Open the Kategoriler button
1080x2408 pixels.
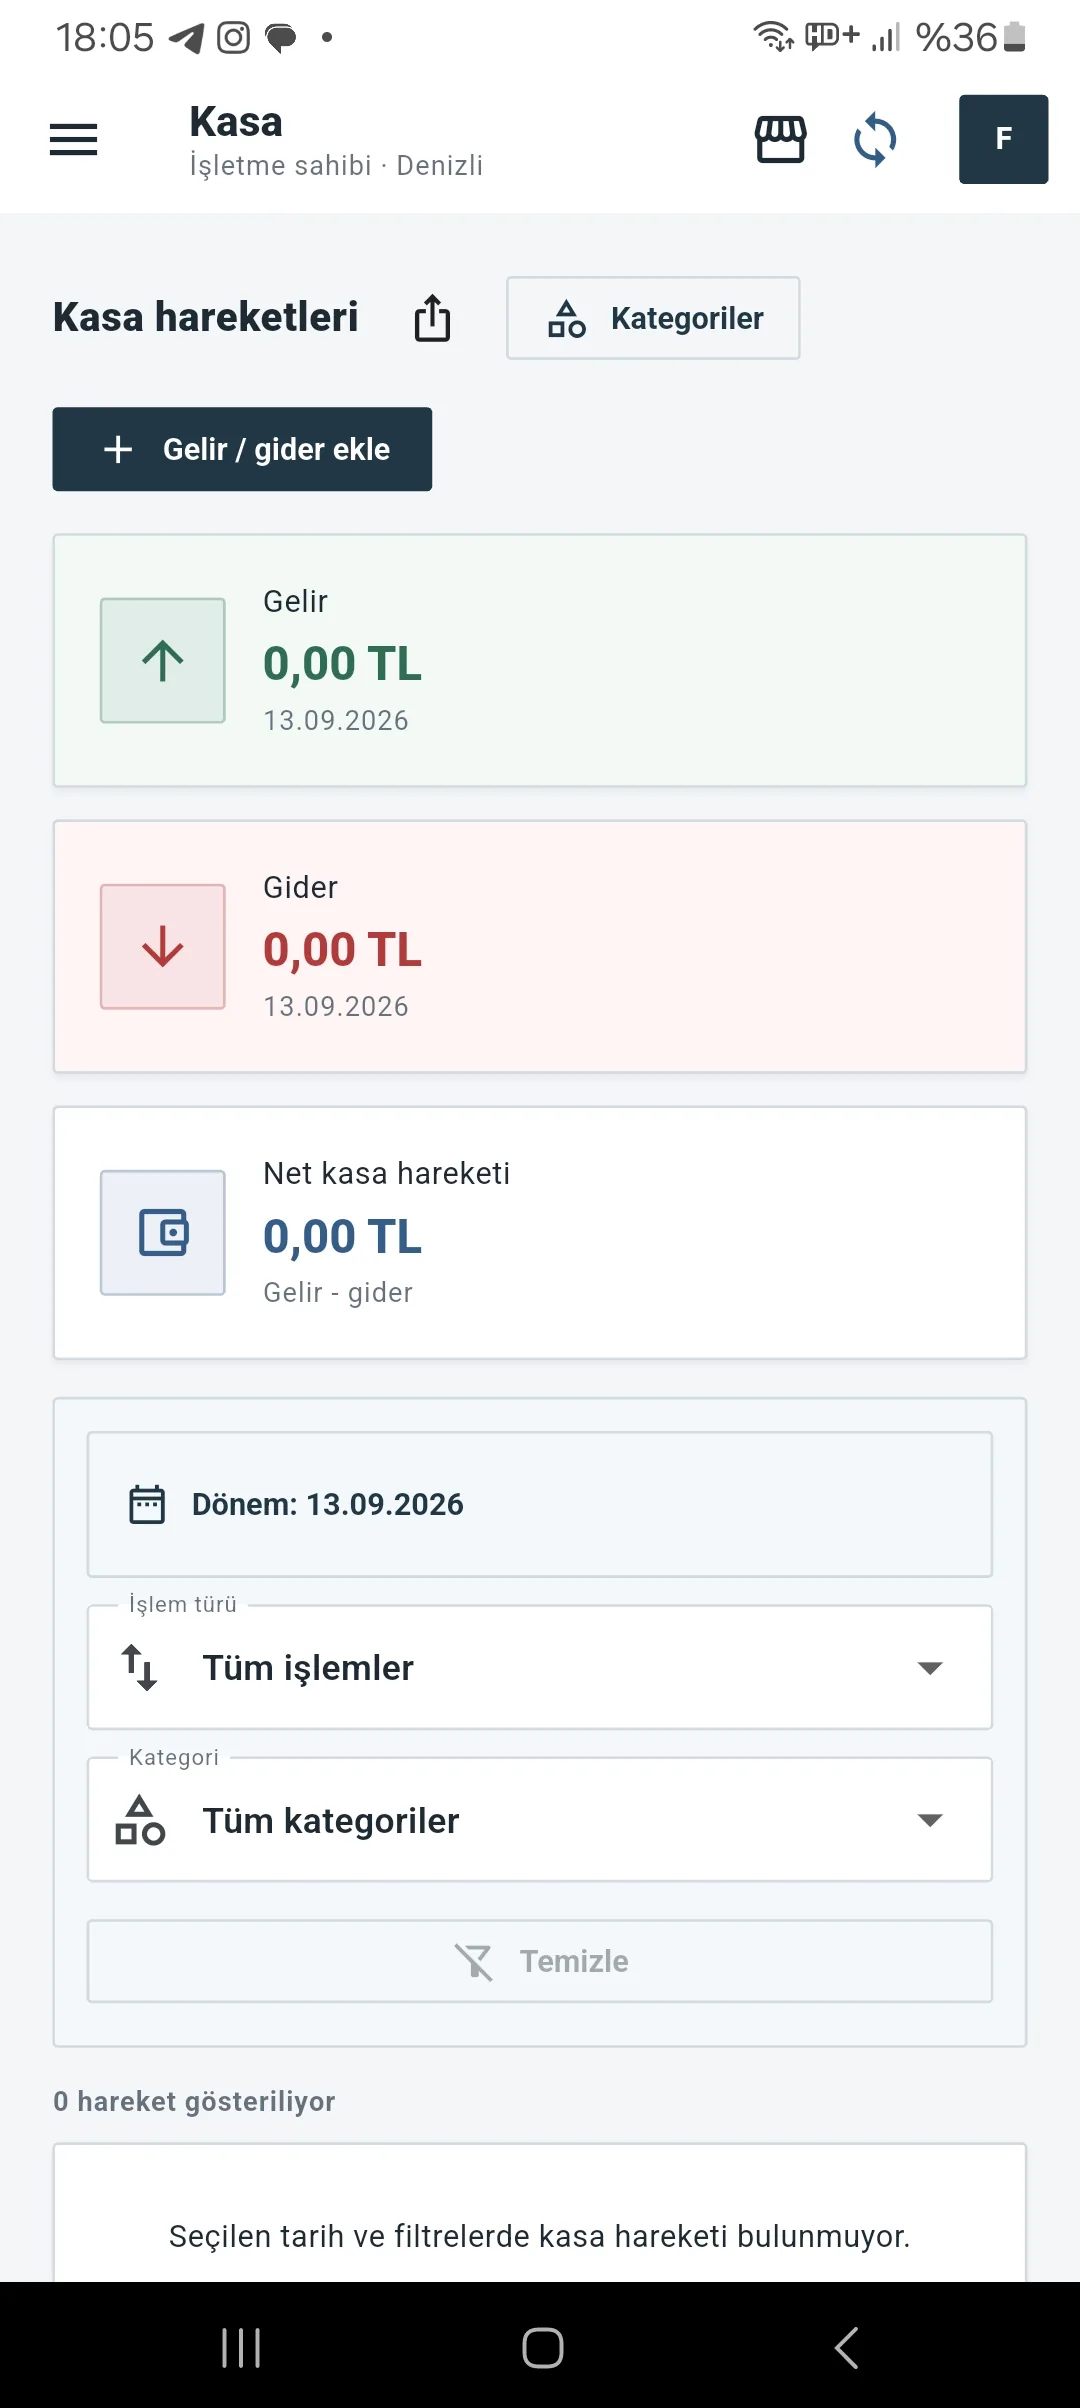[x=653, y=318]
